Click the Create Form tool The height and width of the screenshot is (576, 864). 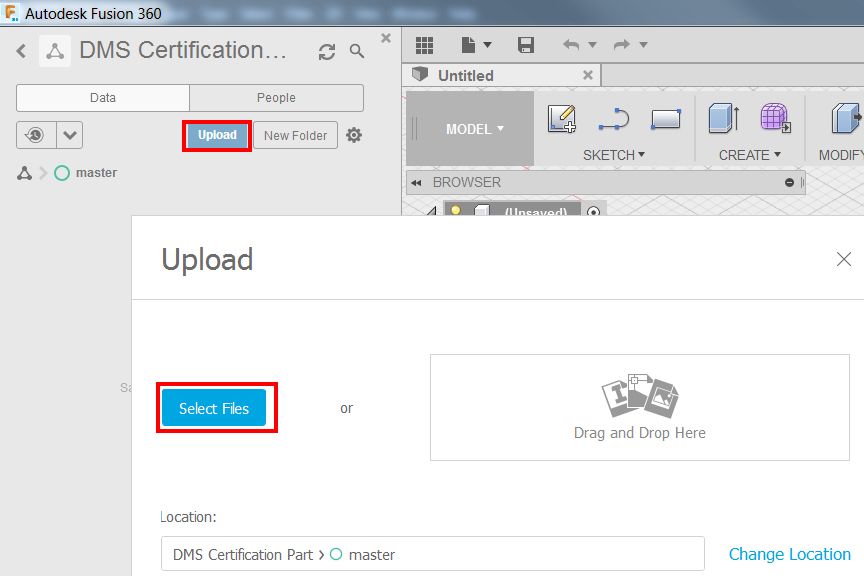pos(775,118)
